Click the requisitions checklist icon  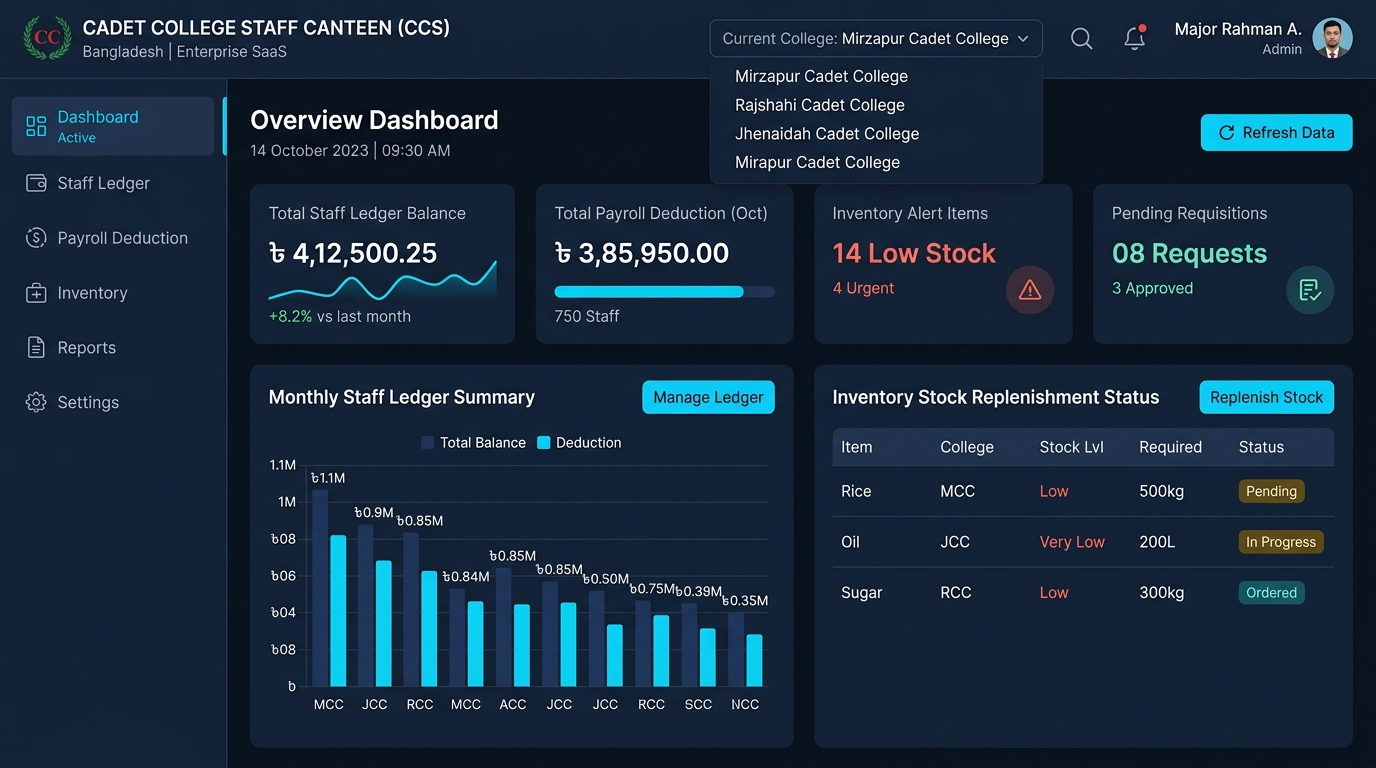[1310, 290]
